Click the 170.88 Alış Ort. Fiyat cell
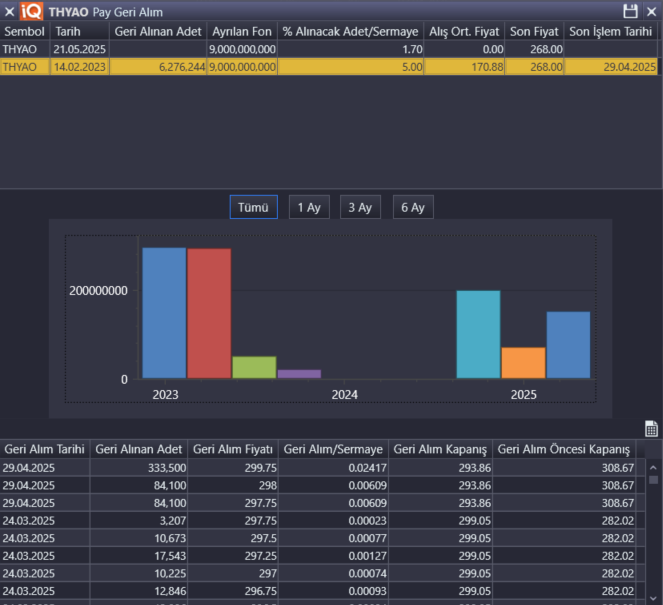Viewport: 663px width, 605px height. tap(464, 67)
